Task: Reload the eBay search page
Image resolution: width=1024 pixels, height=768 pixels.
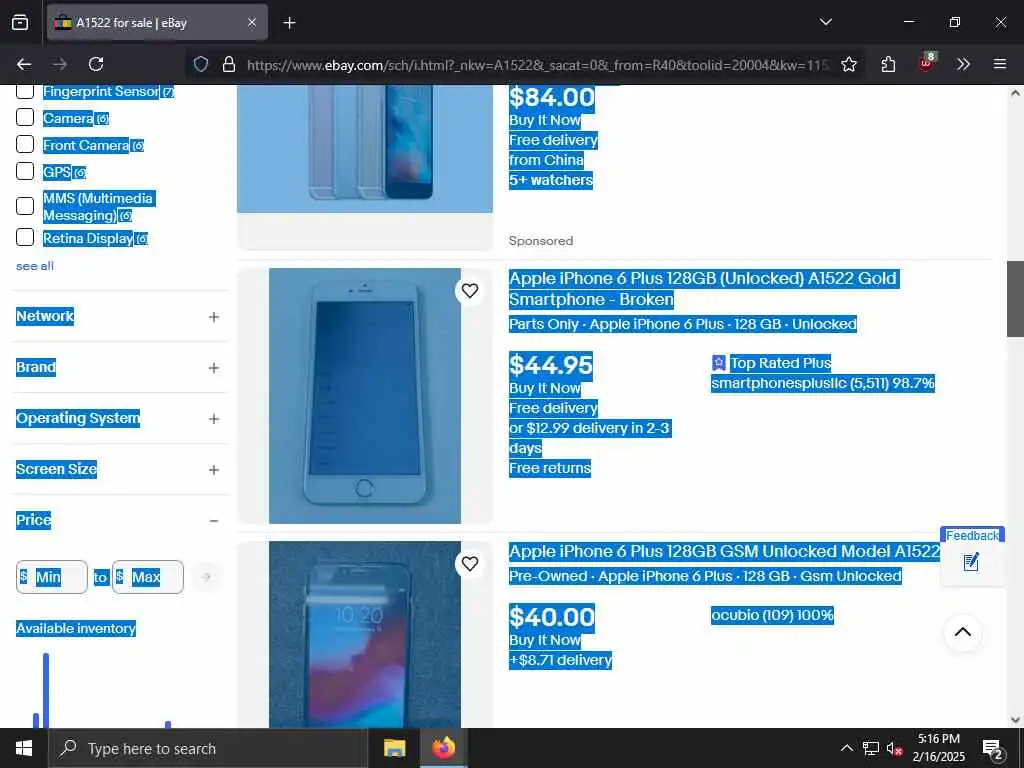Action: pos(96,64)
